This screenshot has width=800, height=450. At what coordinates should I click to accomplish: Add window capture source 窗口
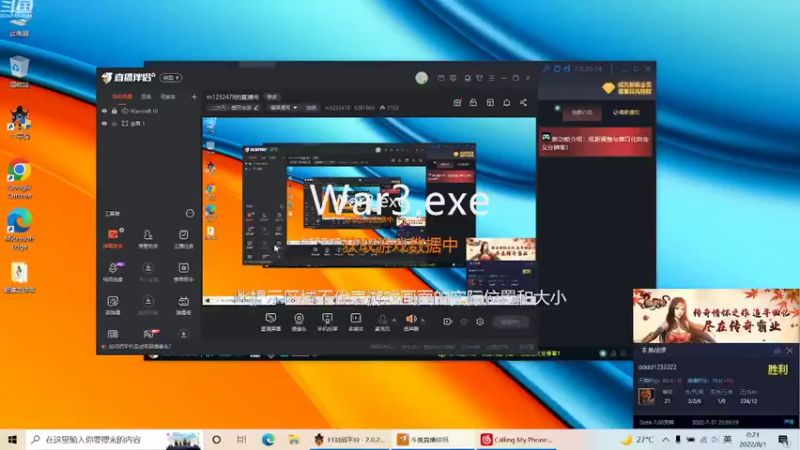[270, 322]
